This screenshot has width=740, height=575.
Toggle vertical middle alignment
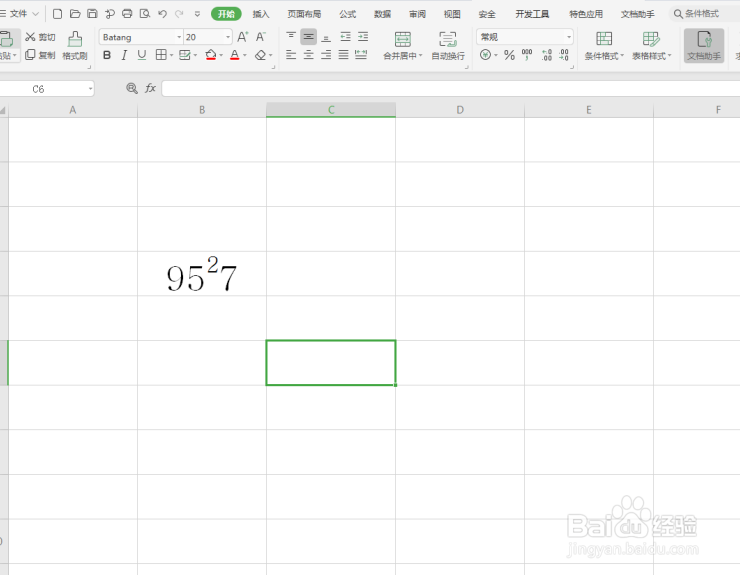point(309,36)
